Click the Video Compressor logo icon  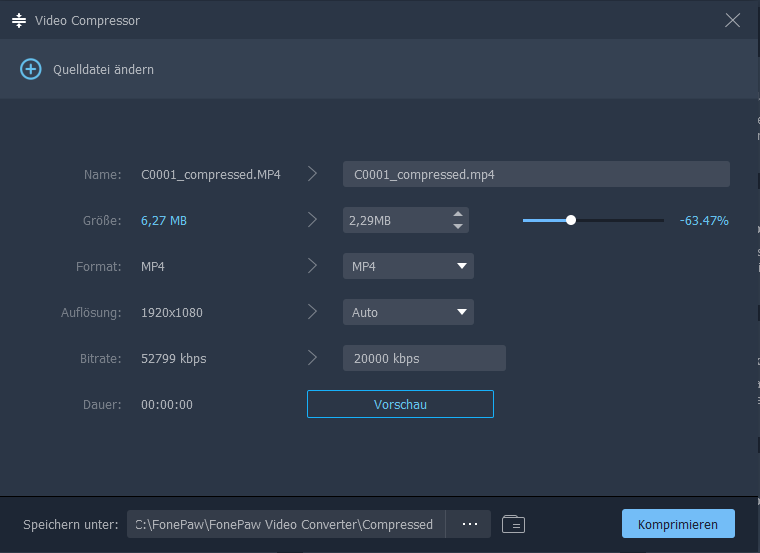pos(18,20)
